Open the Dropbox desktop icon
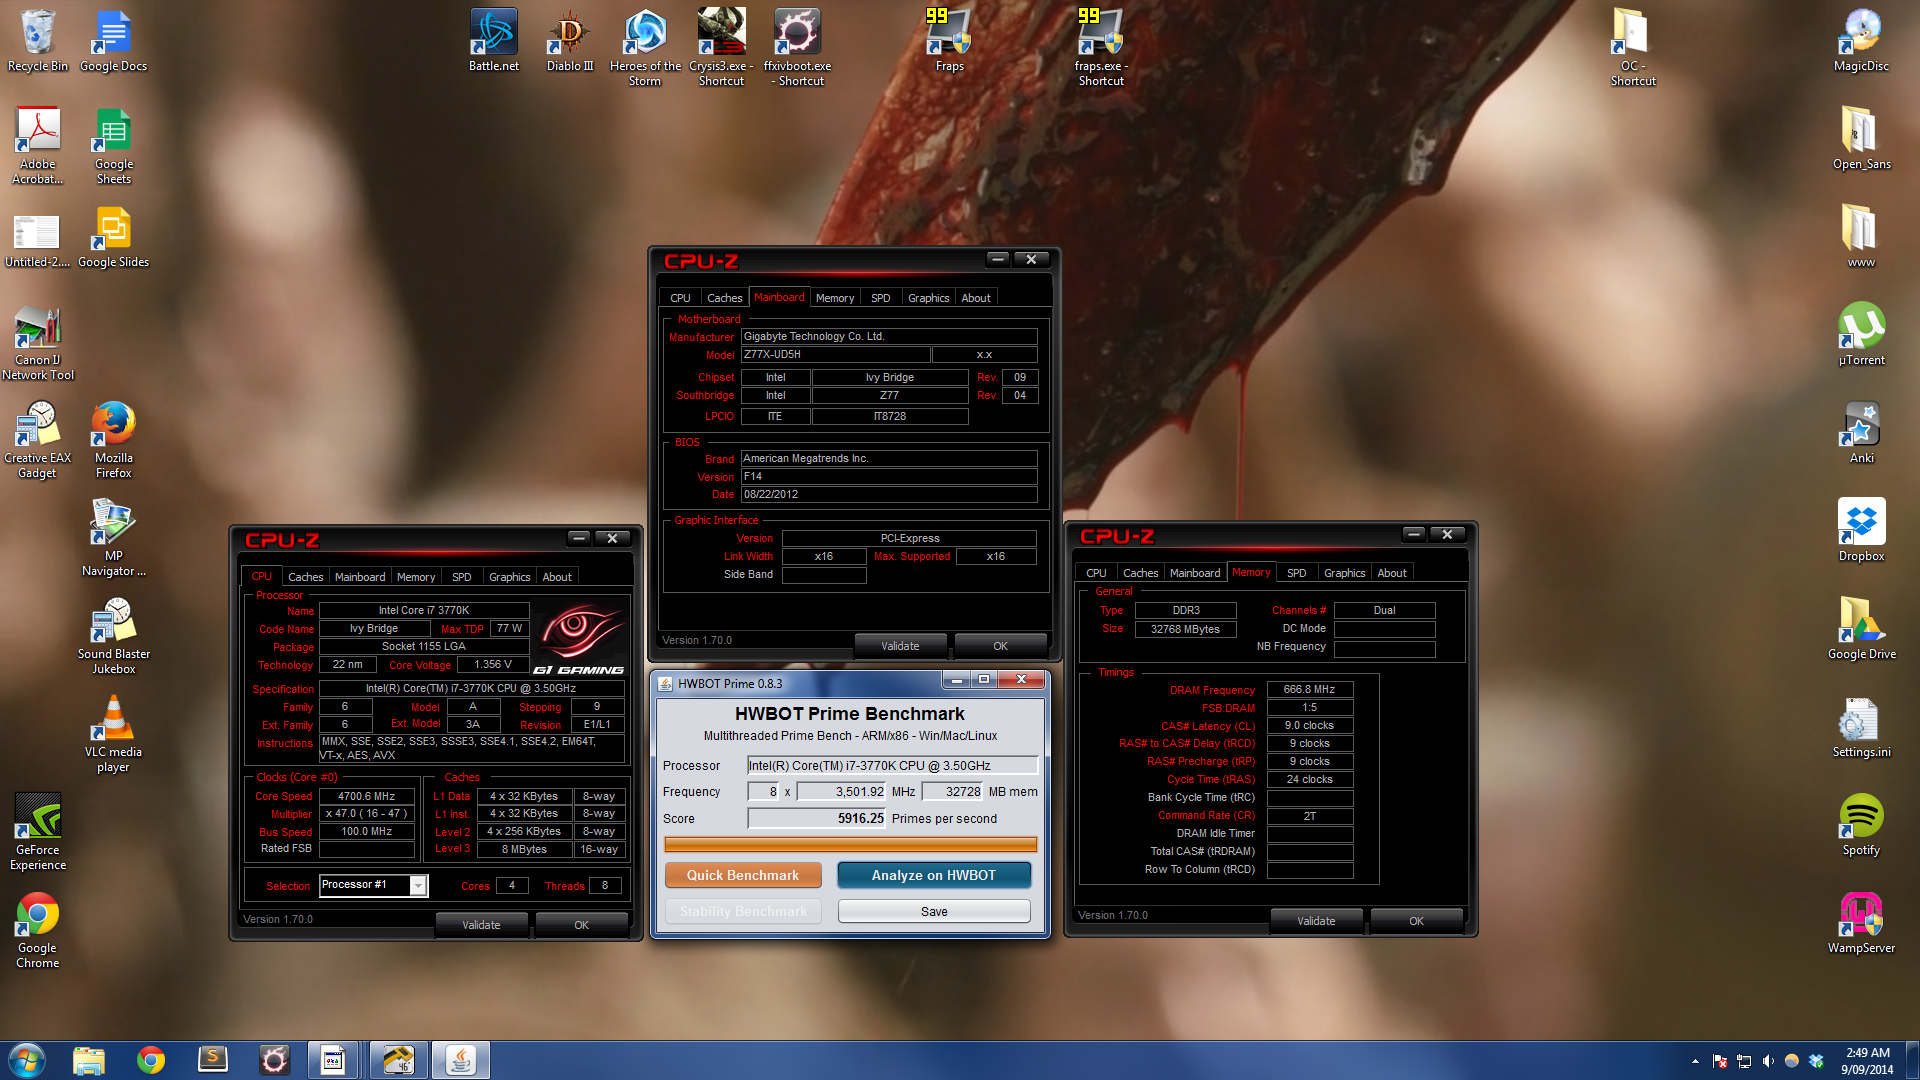Screen dimensions: 1920x1080 (1861, 531)
